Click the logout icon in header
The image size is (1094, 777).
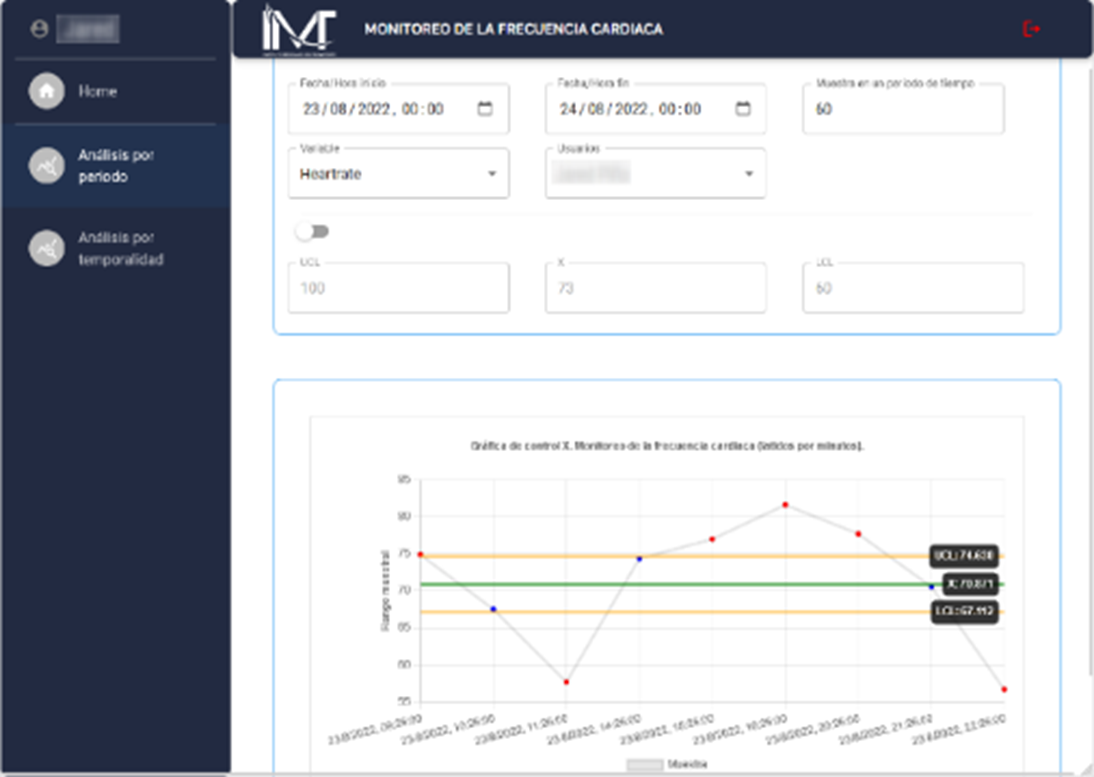click(1031, 29)
